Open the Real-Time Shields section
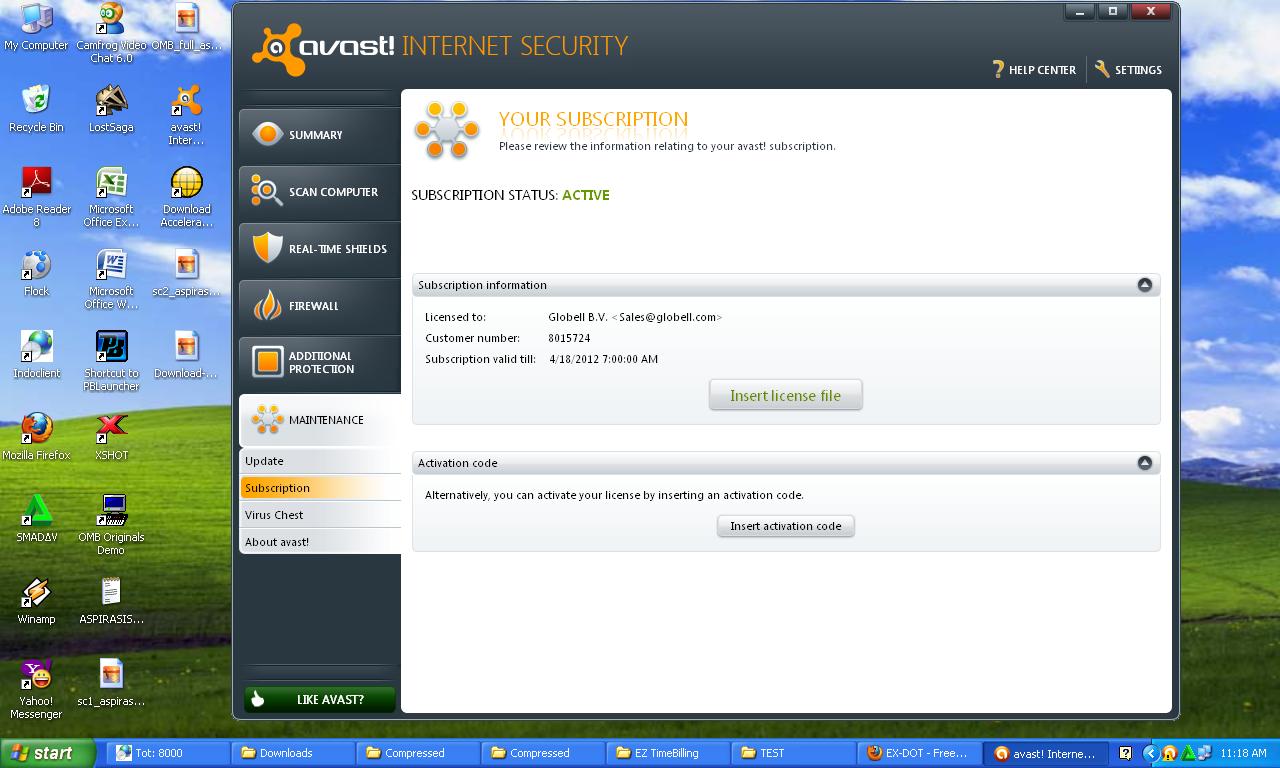Image resolution: width=1280 pixels, height=768 pixels. (320, 249)
